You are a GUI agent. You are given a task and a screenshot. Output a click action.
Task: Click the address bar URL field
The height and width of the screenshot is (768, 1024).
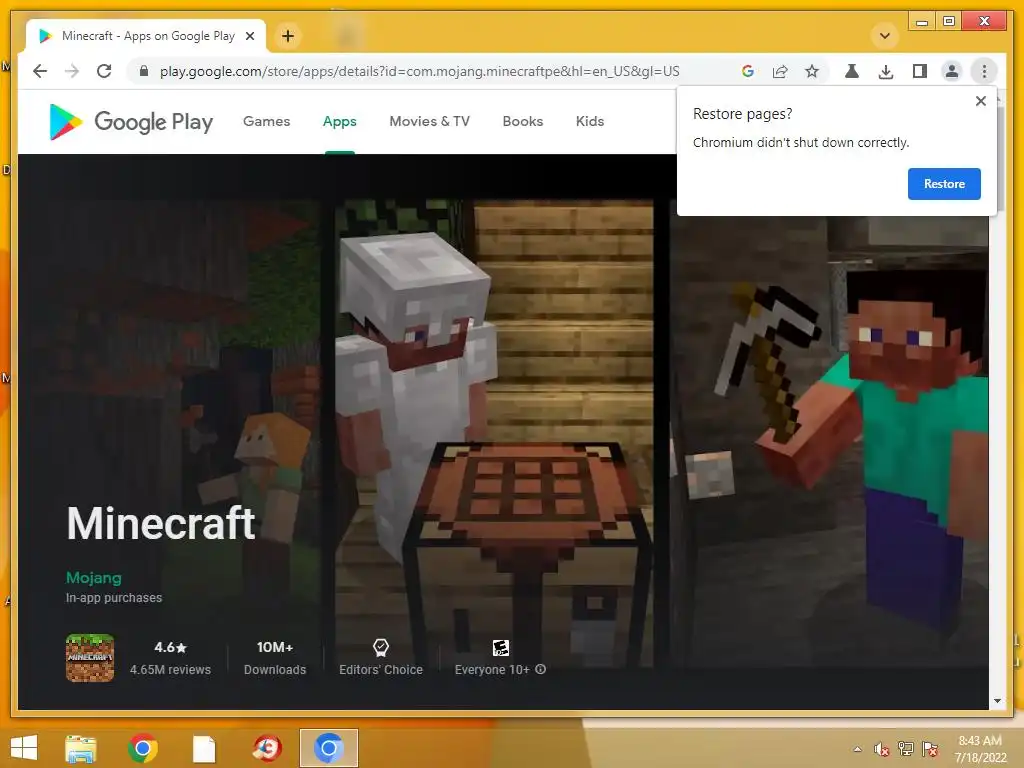point(419,71)
